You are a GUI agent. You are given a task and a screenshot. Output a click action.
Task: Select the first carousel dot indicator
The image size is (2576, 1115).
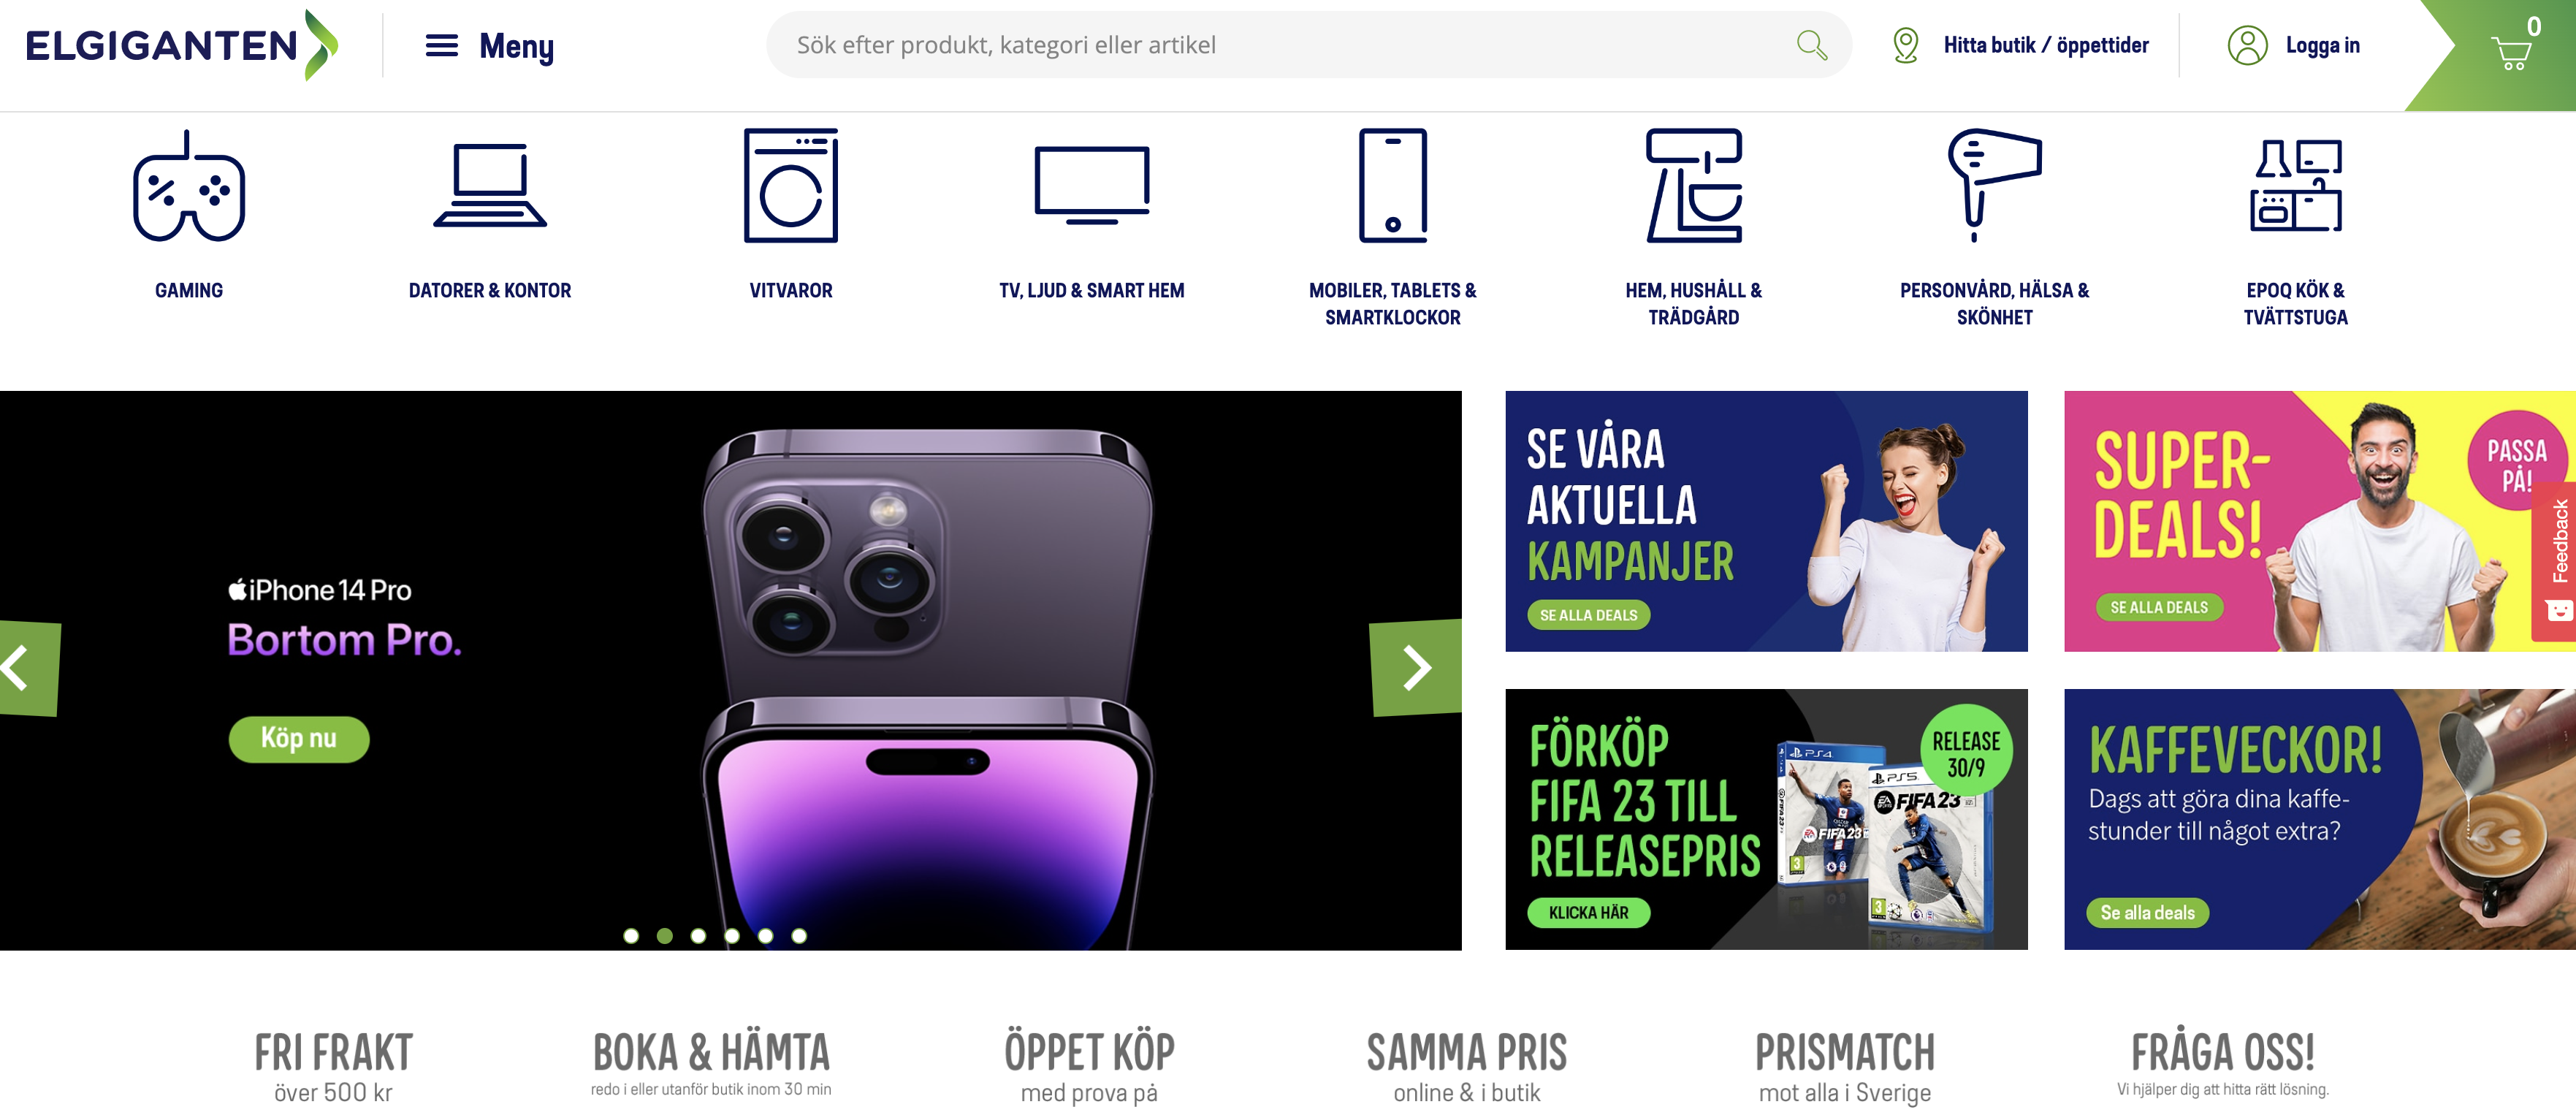(631, 936)
